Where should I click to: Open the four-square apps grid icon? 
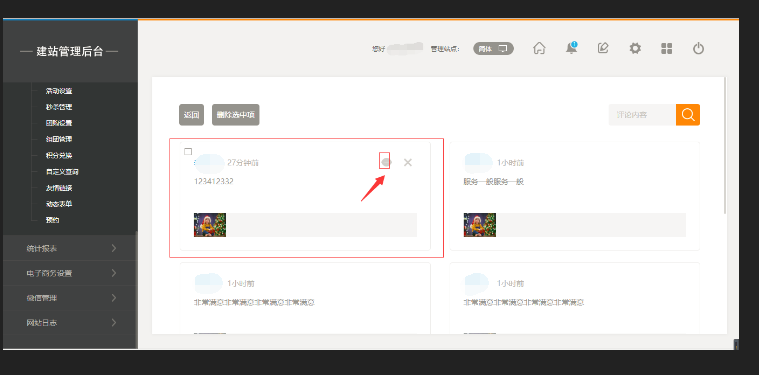click(x=667, y=48)
